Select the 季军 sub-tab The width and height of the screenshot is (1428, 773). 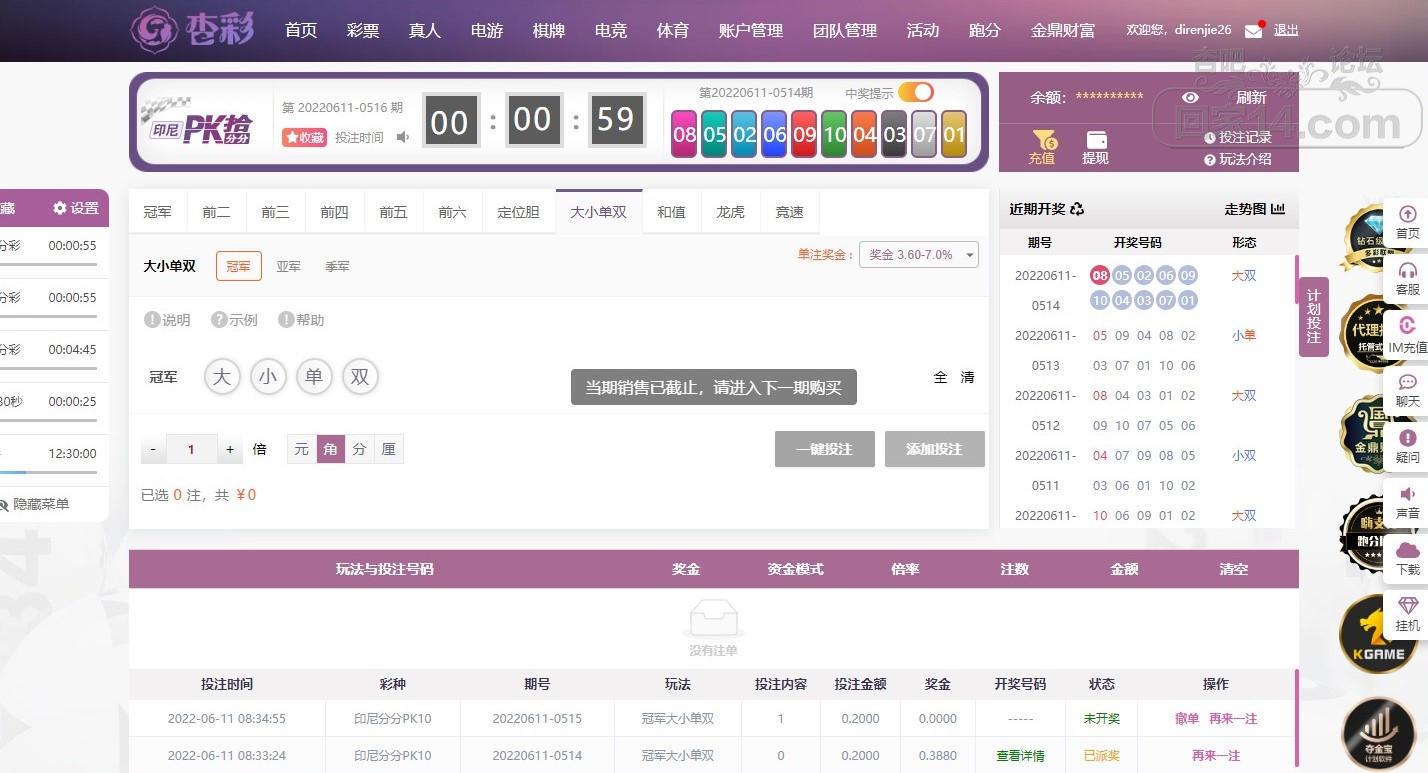click(337, 266)
